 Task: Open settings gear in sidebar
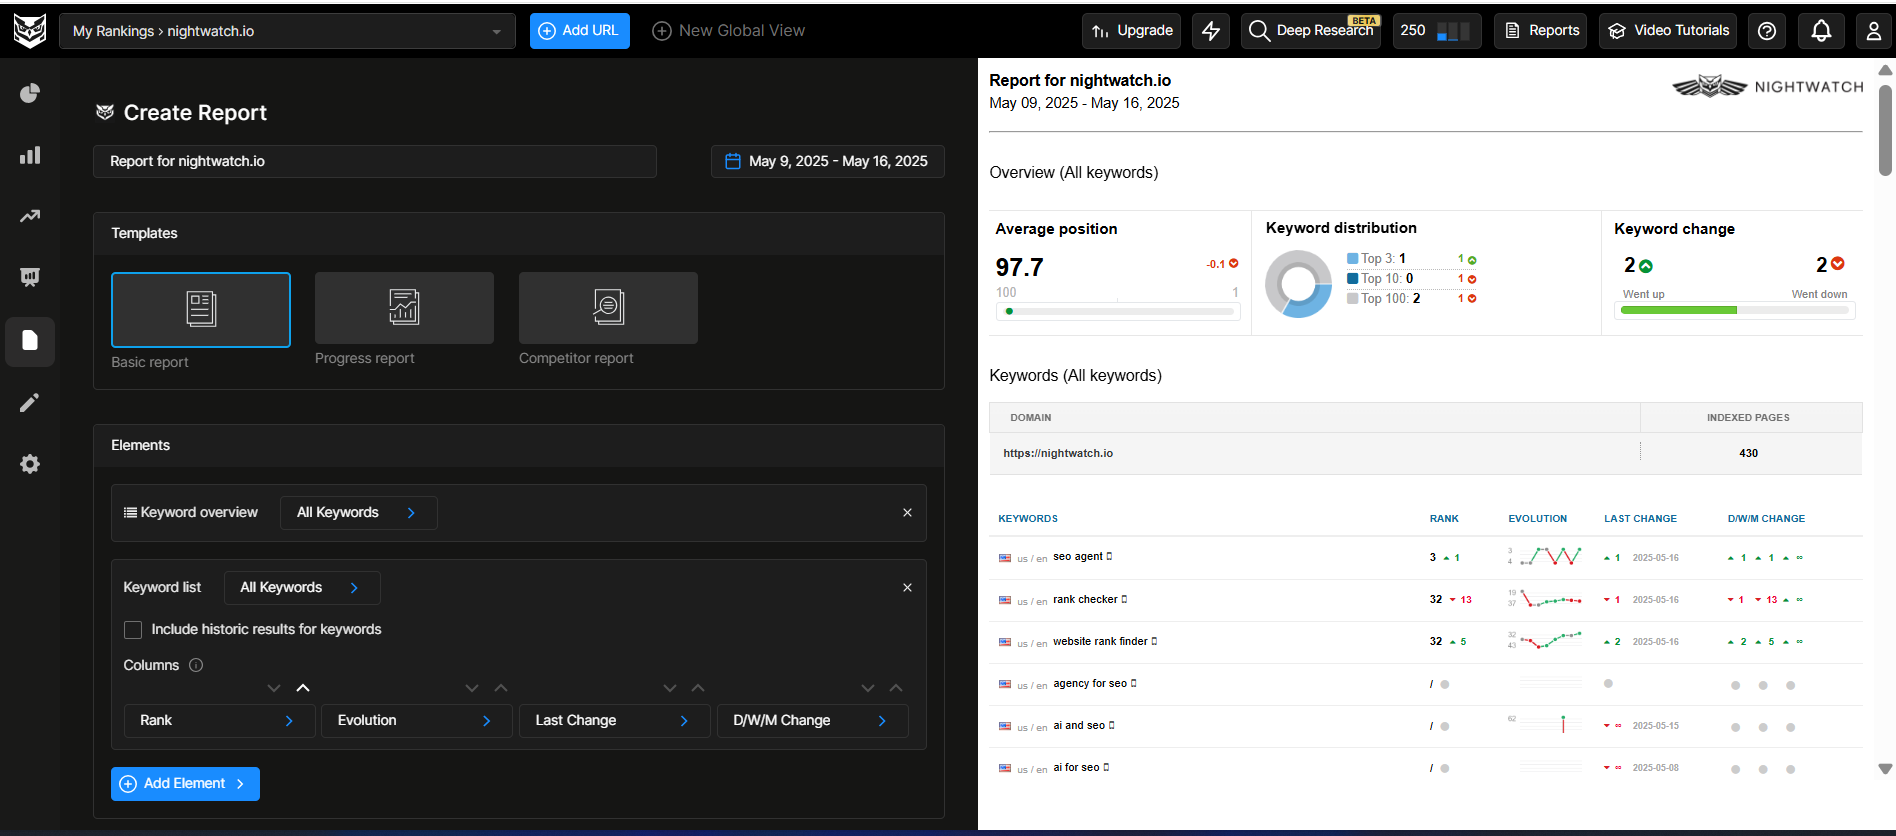pos(30,464)
